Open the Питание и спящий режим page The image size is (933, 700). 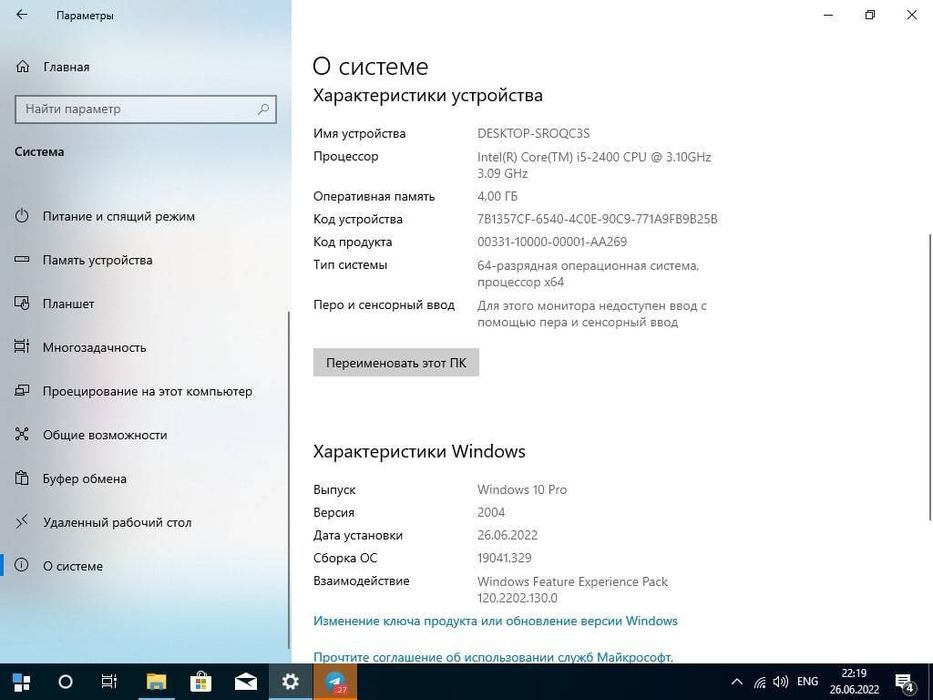point(118,216)
